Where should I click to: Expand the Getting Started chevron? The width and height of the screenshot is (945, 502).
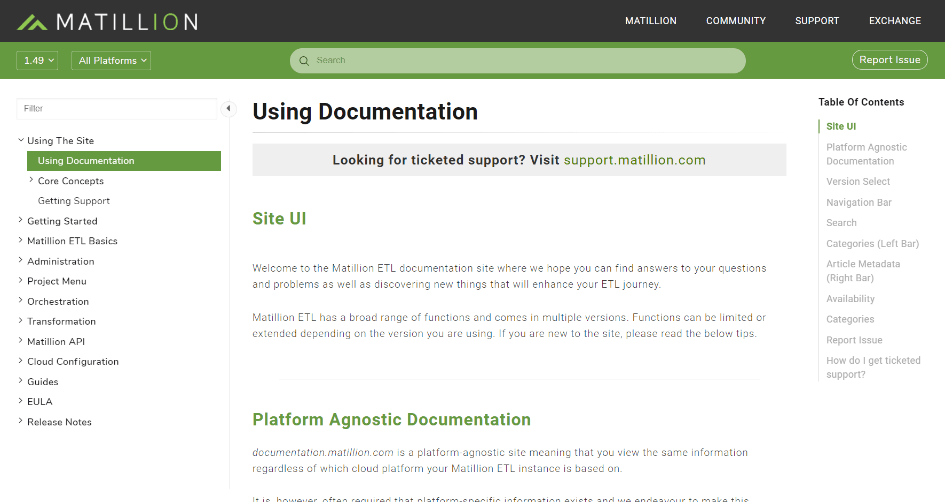(20, 221)
